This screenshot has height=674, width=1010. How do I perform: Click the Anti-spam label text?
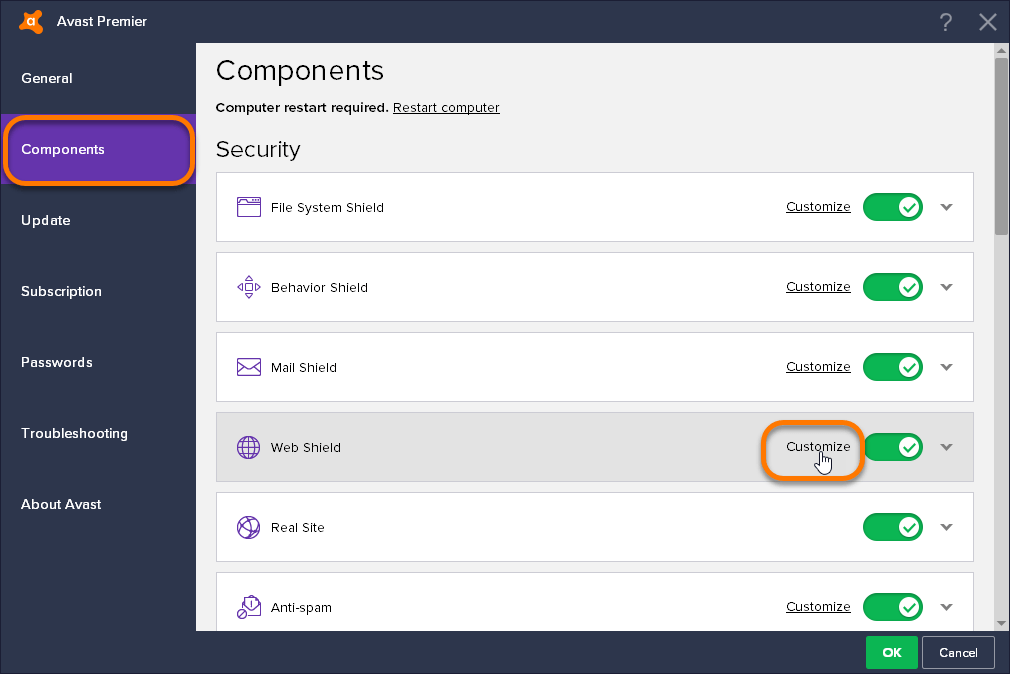[x=301, y=608]
